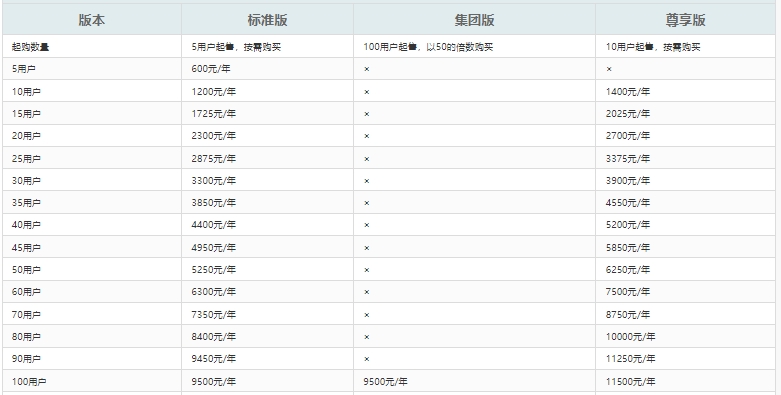Select the text 100用户起售，以50的倍数购买
781x395 pixels.
coord(428,47)
